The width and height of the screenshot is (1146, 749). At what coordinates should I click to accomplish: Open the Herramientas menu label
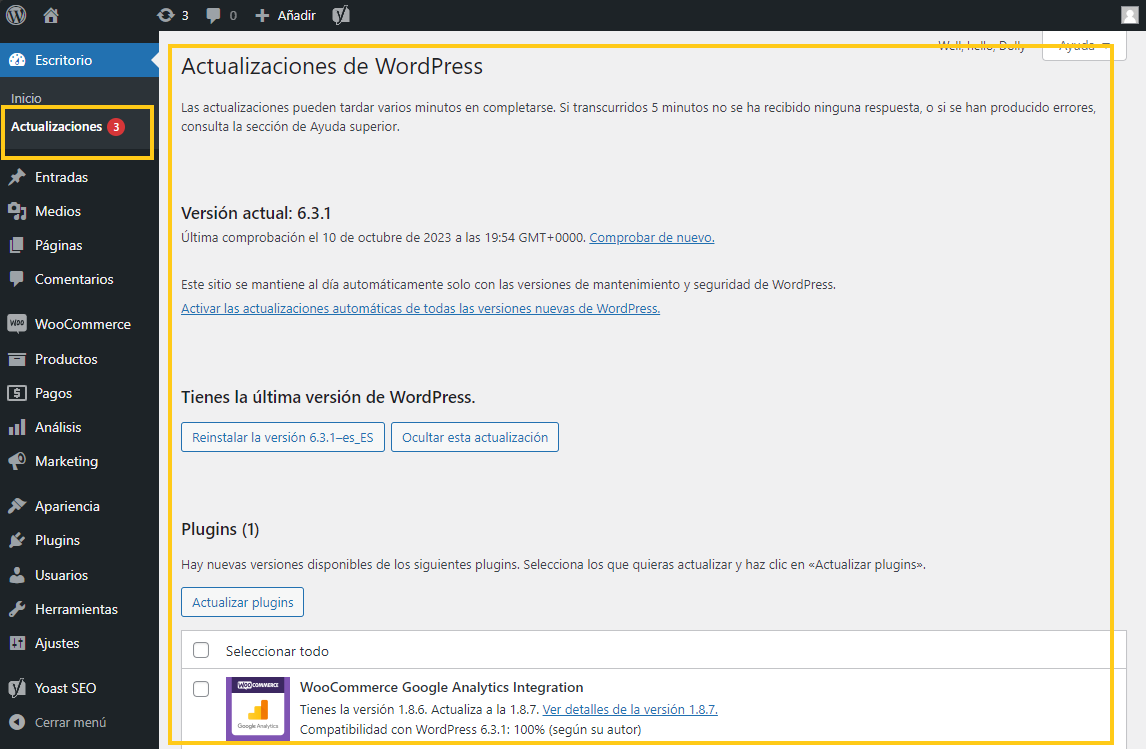pyautogui.click(x=76, y=609)
